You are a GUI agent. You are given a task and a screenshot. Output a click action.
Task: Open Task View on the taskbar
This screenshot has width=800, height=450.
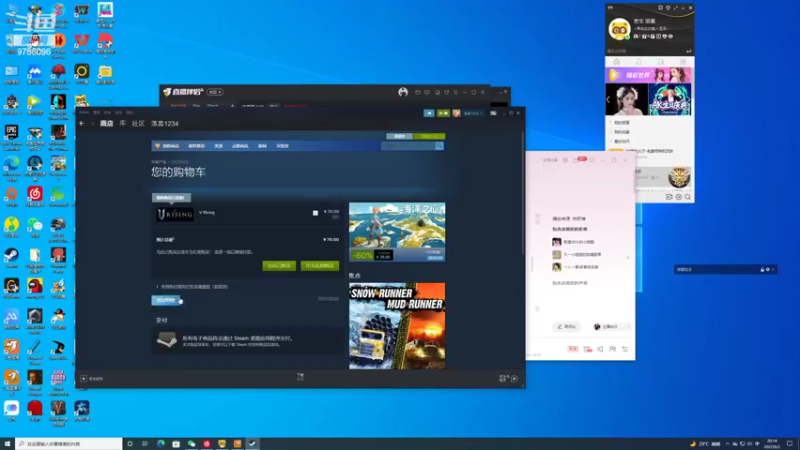click(x=145, y=444)
